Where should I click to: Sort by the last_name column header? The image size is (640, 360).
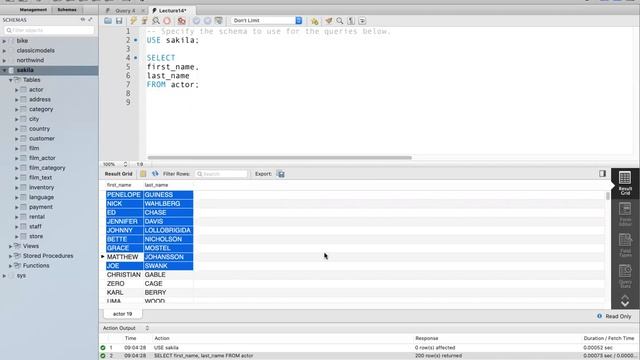click(156, 185)
